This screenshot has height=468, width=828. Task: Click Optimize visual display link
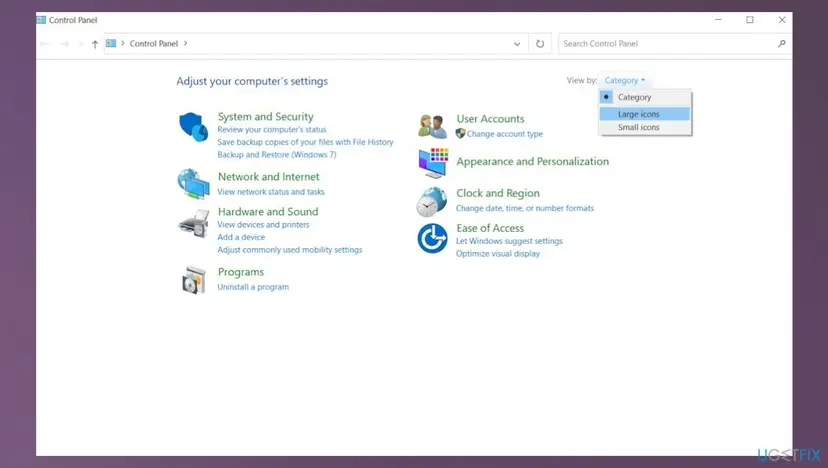(x=498, y=254)
